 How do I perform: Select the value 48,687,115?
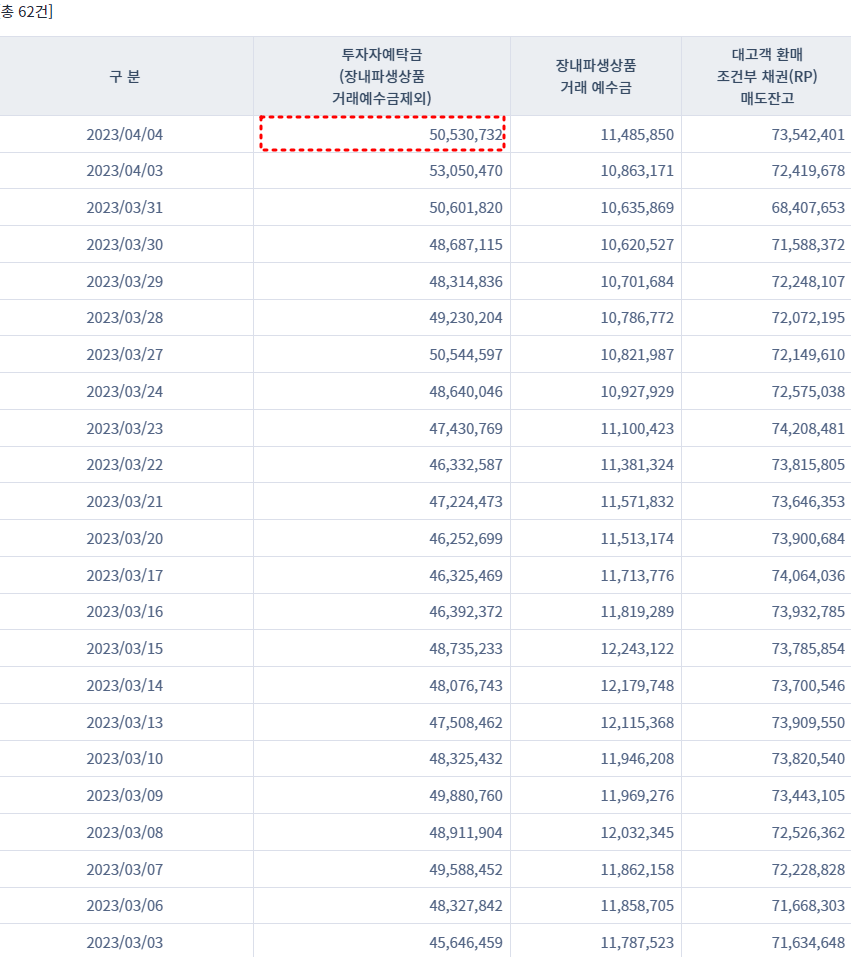(466, 244)
